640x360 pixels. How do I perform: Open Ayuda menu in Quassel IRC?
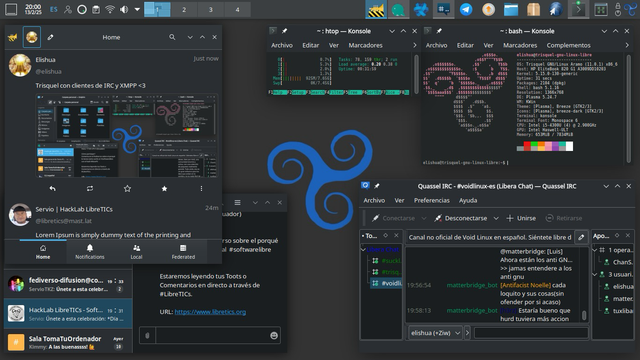pyautogui.click(x=468, y=200)
